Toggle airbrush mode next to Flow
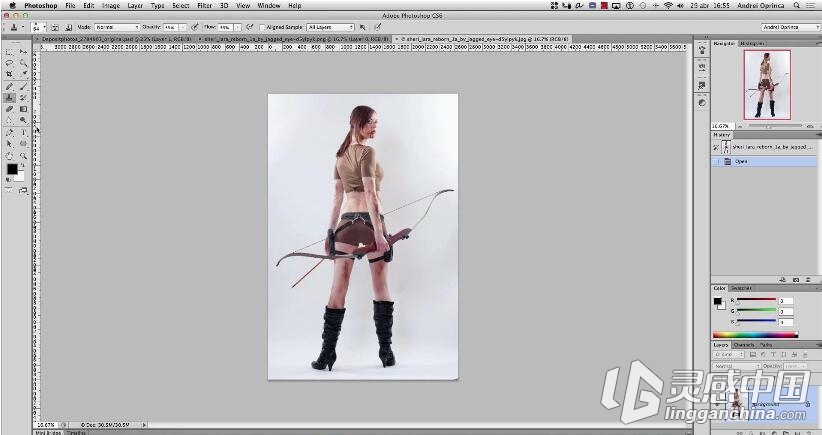Screen dimensions: 822x435 point(250,27)
